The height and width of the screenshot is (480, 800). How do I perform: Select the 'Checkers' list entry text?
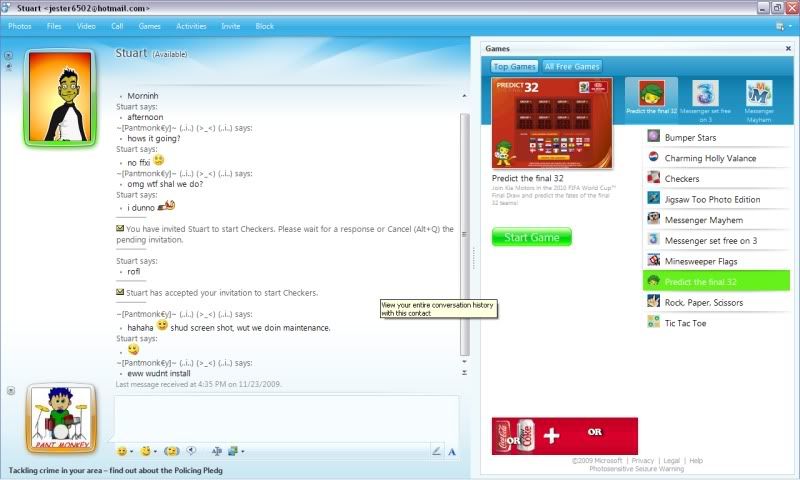682,179
